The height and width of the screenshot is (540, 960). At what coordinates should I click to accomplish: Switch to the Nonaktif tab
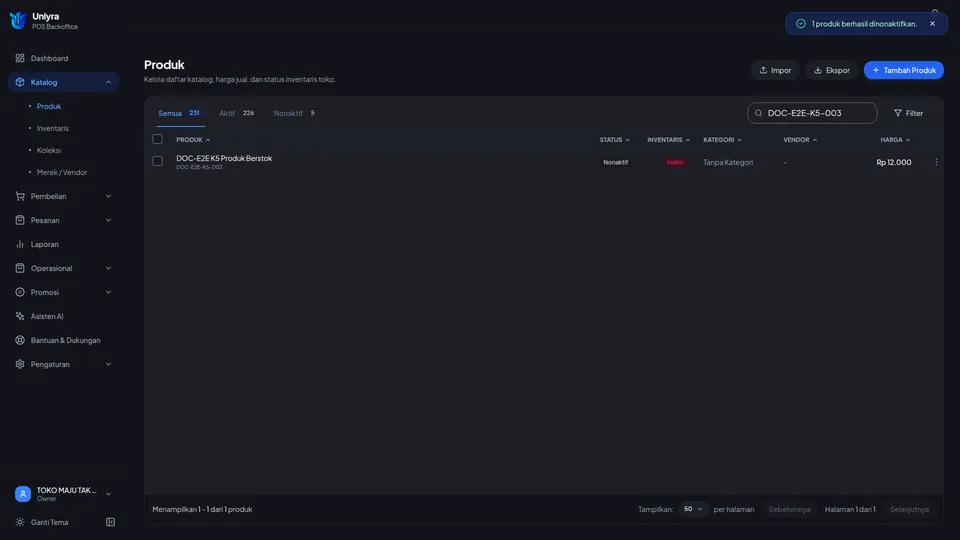click(x=294, y=113)
